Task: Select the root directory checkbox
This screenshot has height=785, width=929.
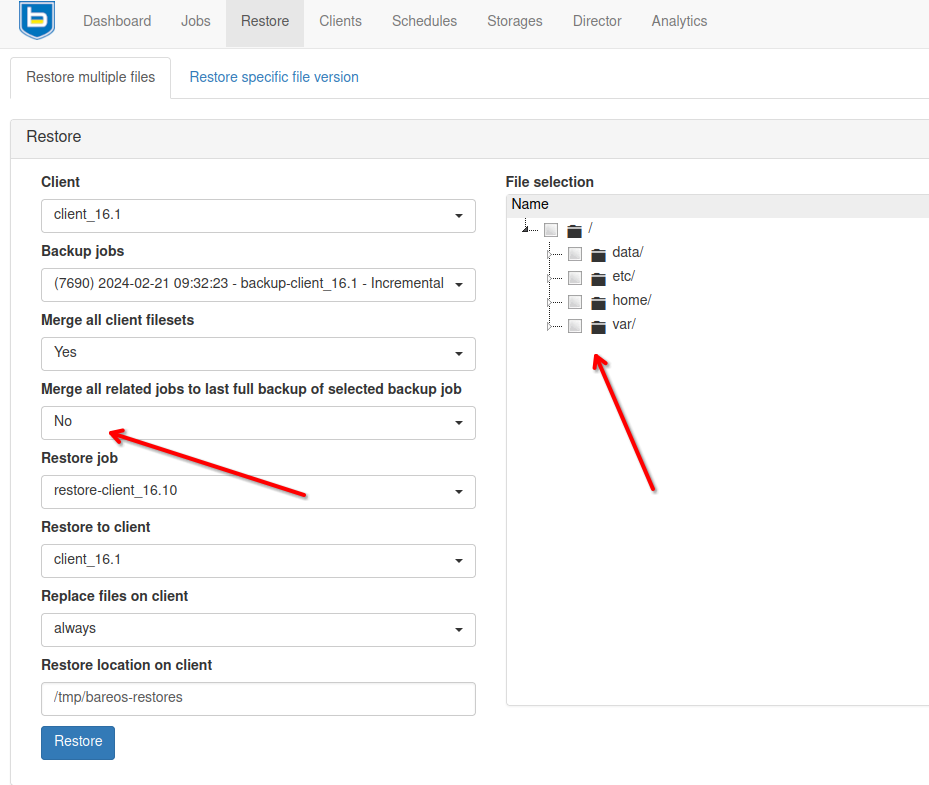Action: tap(551, 230)
